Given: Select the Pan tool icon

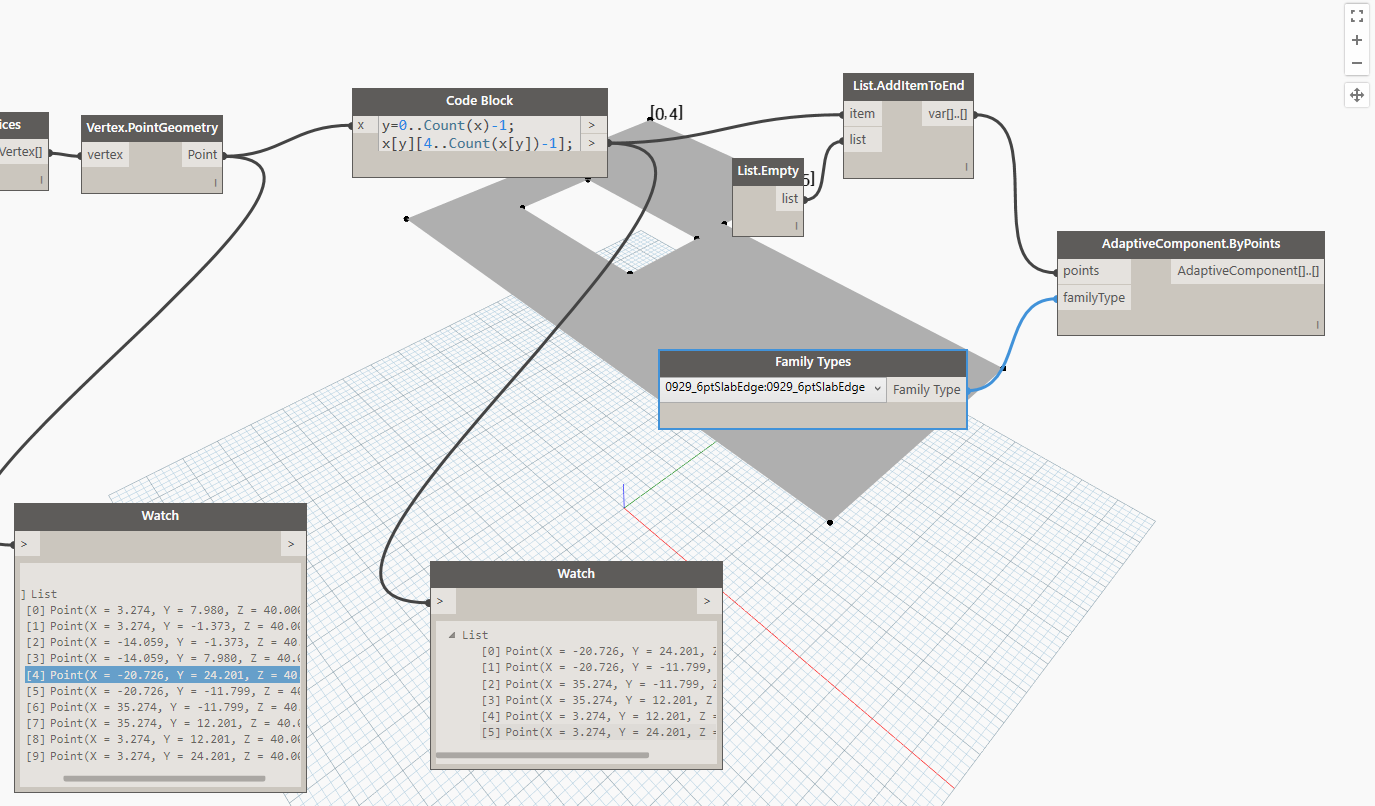Looking at the screenshot, I should point(1356,94).
